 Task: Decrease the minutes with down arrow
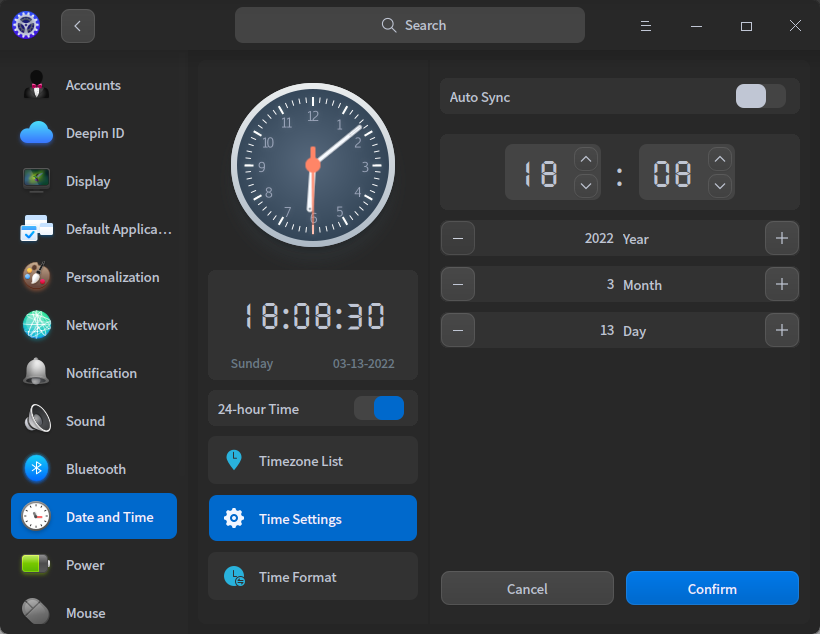[x=720, y=185]
